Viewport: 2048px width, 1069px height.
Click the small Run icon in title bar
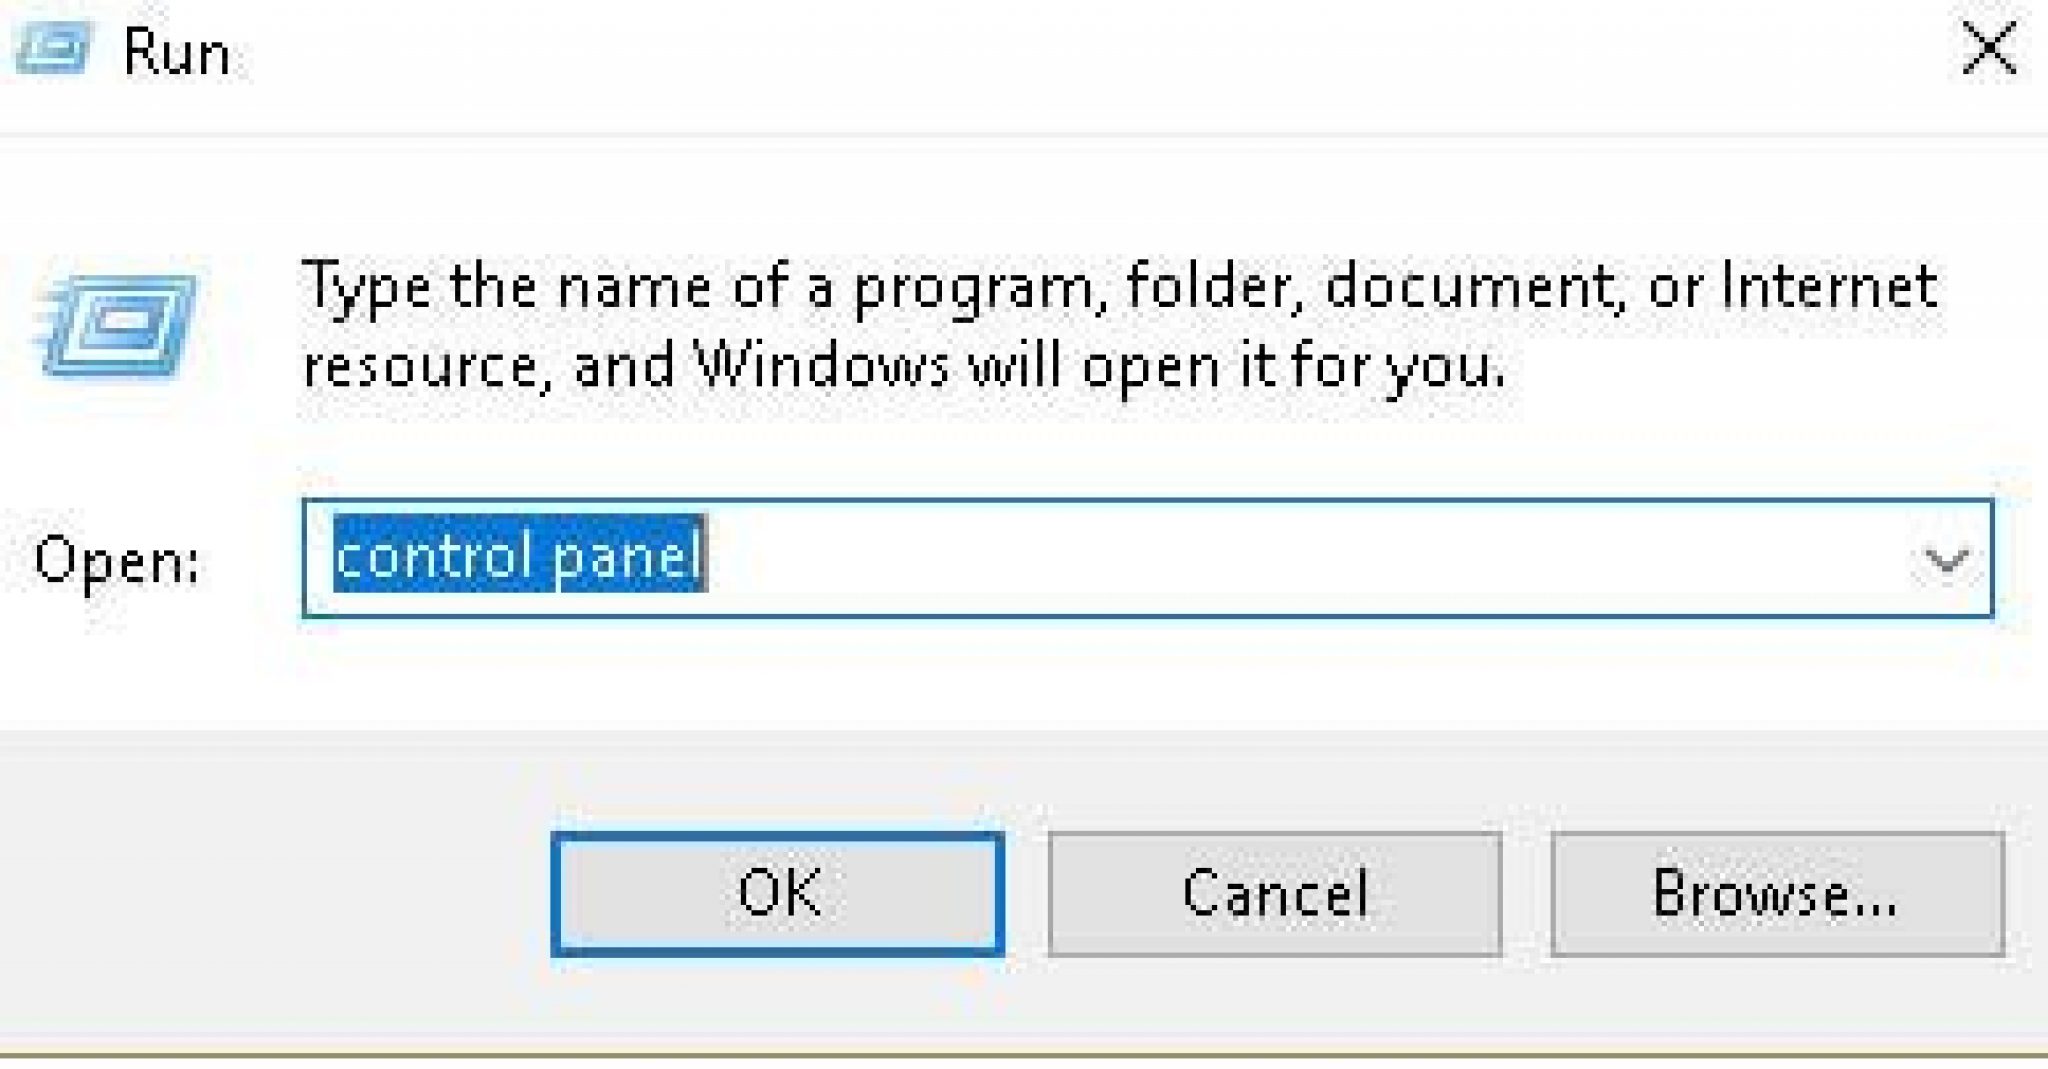tap(53, 48)
